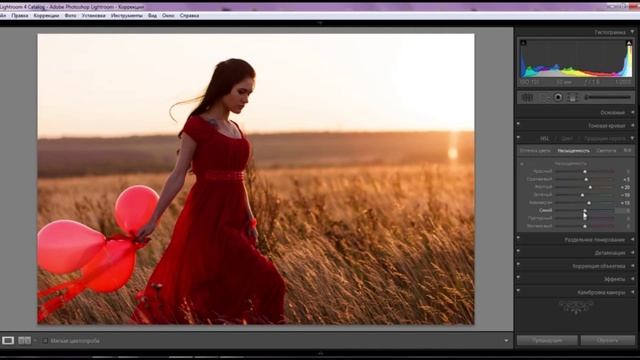Image resolution: width=640 pixels, height=360 pixels.
Task: Show the top module panel via arrow
Action: coord(320,23)
